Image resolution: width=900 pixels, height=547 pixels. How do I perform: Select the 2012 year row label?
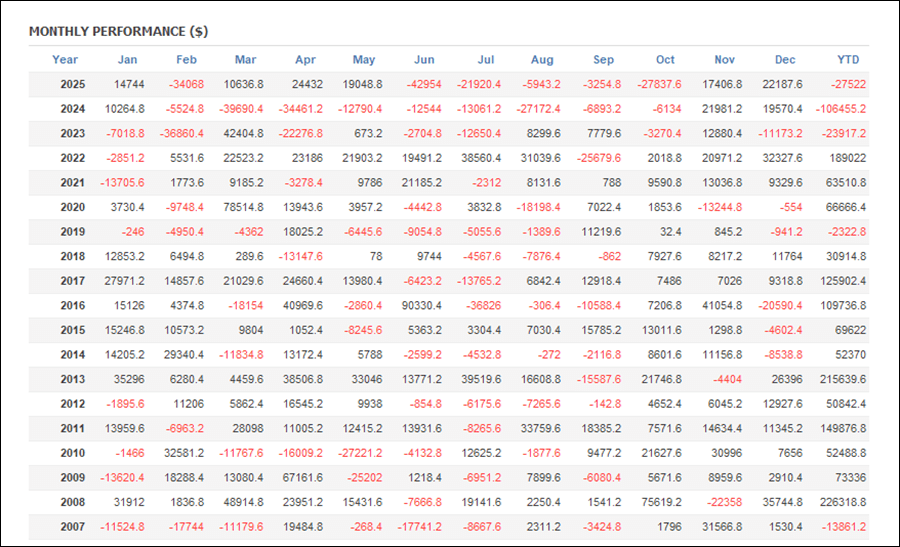[x=73, y=404]
